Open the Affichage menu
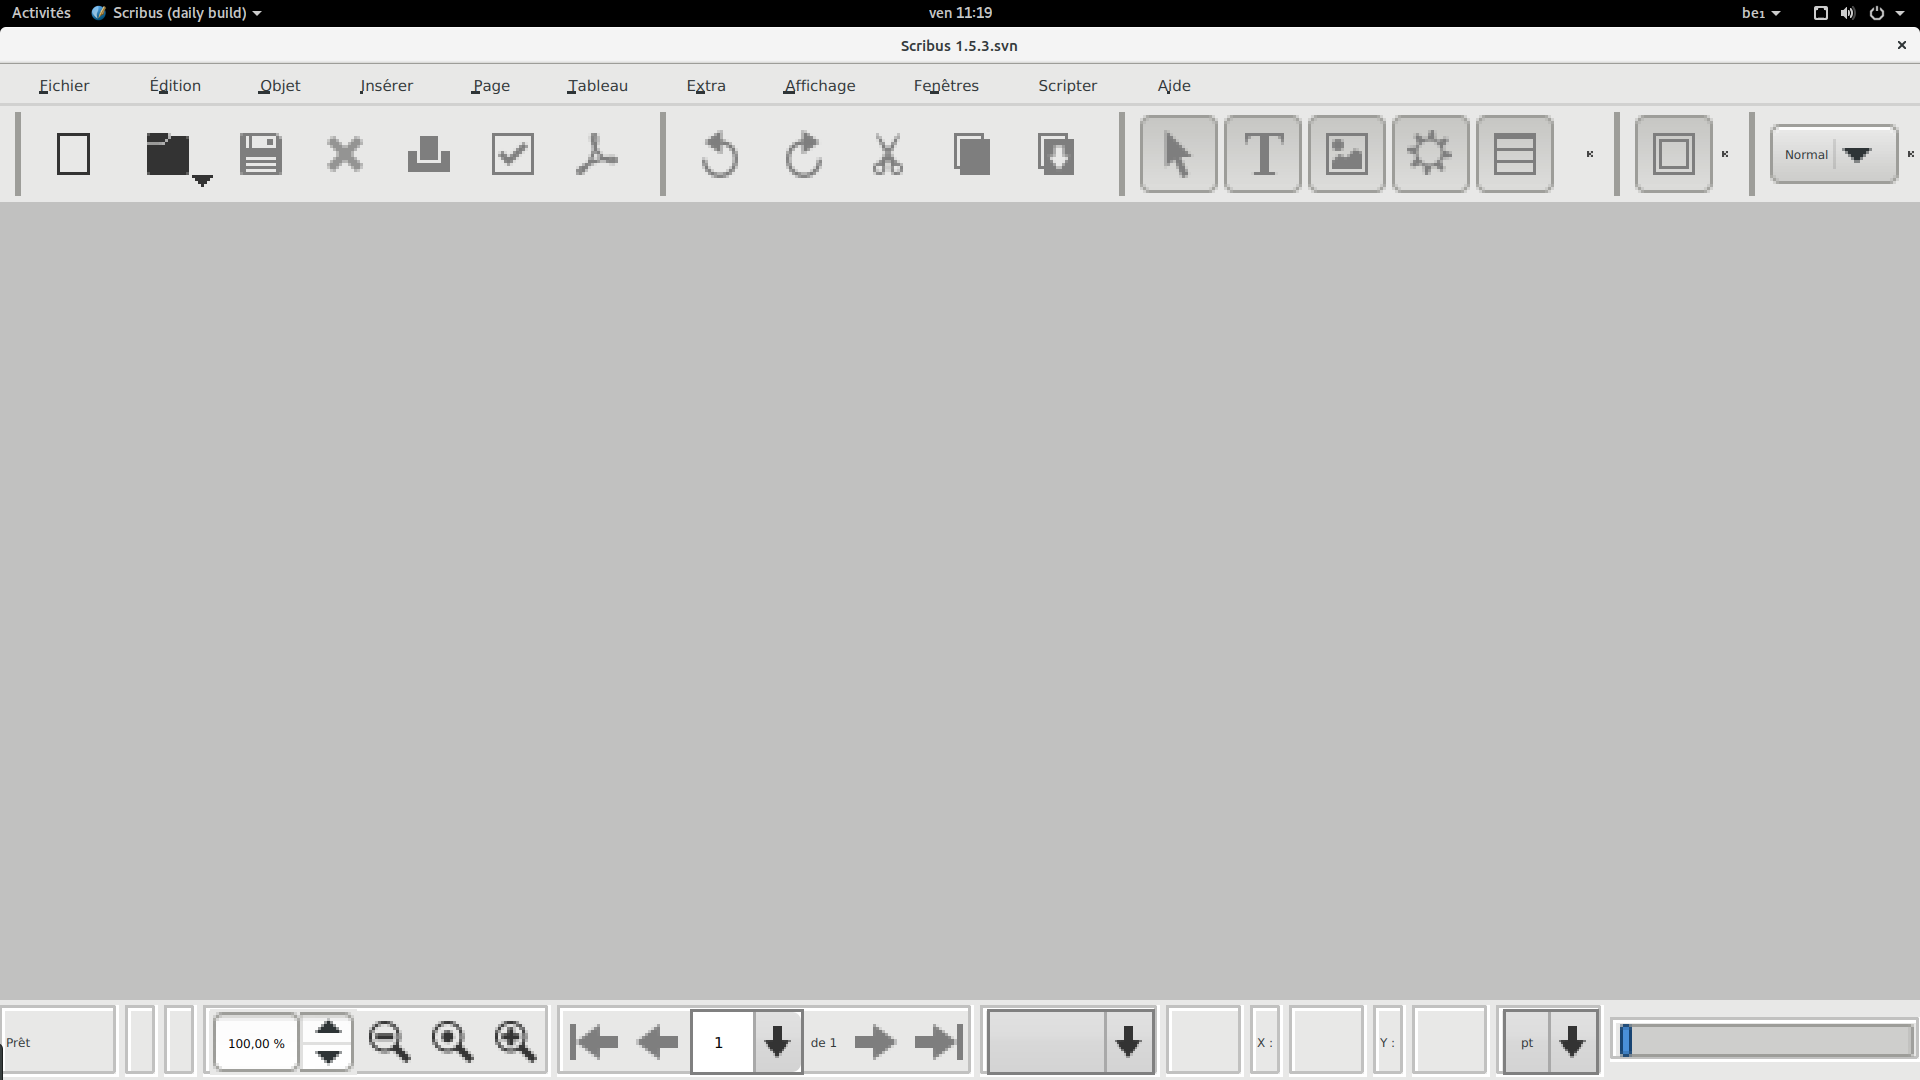 point(819,86)
